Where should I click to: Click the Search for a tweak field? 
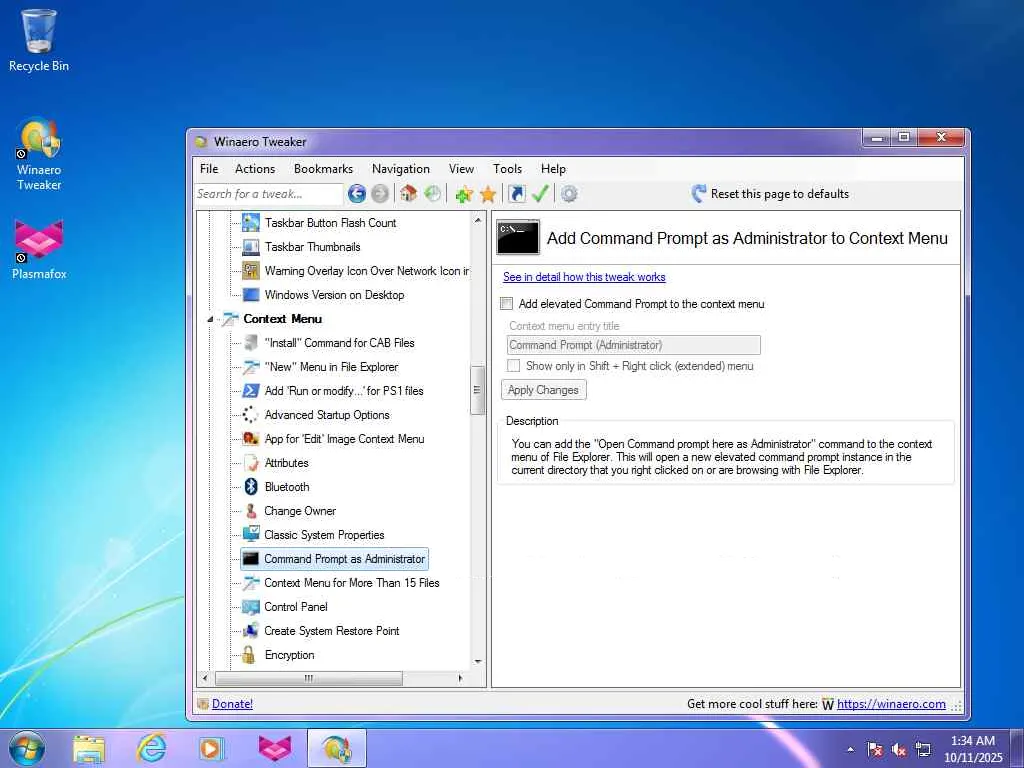(x=268, y=194)
